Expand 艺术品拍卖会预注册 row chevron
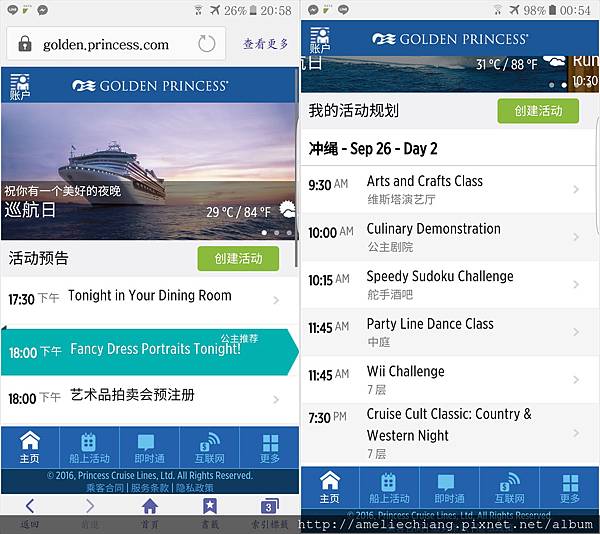 pos(276,400)
